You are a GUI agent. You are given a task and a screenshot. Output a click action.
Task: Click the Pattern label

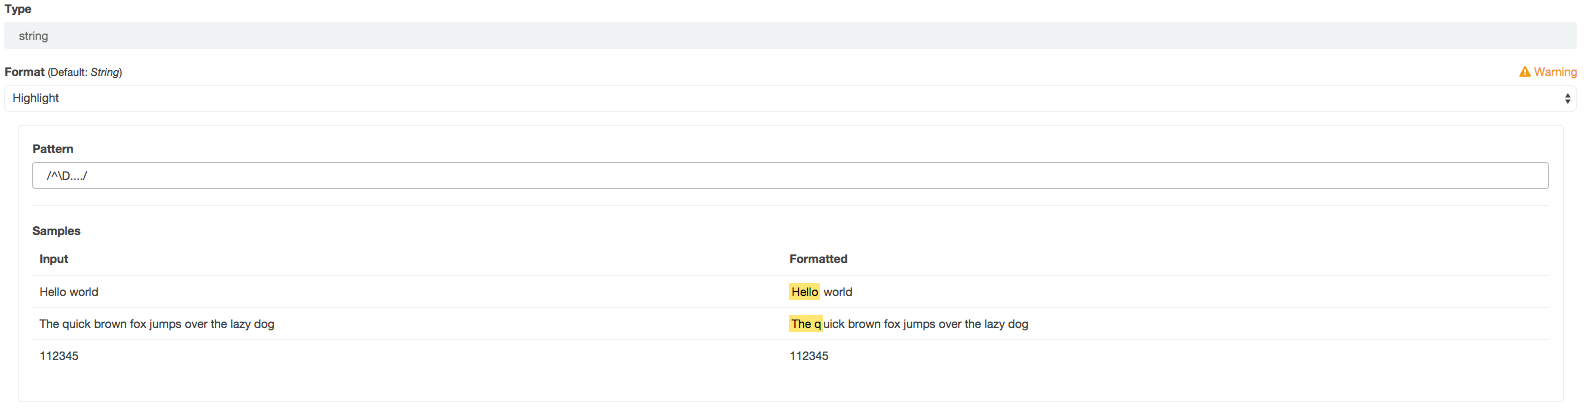tap(53, 149)
